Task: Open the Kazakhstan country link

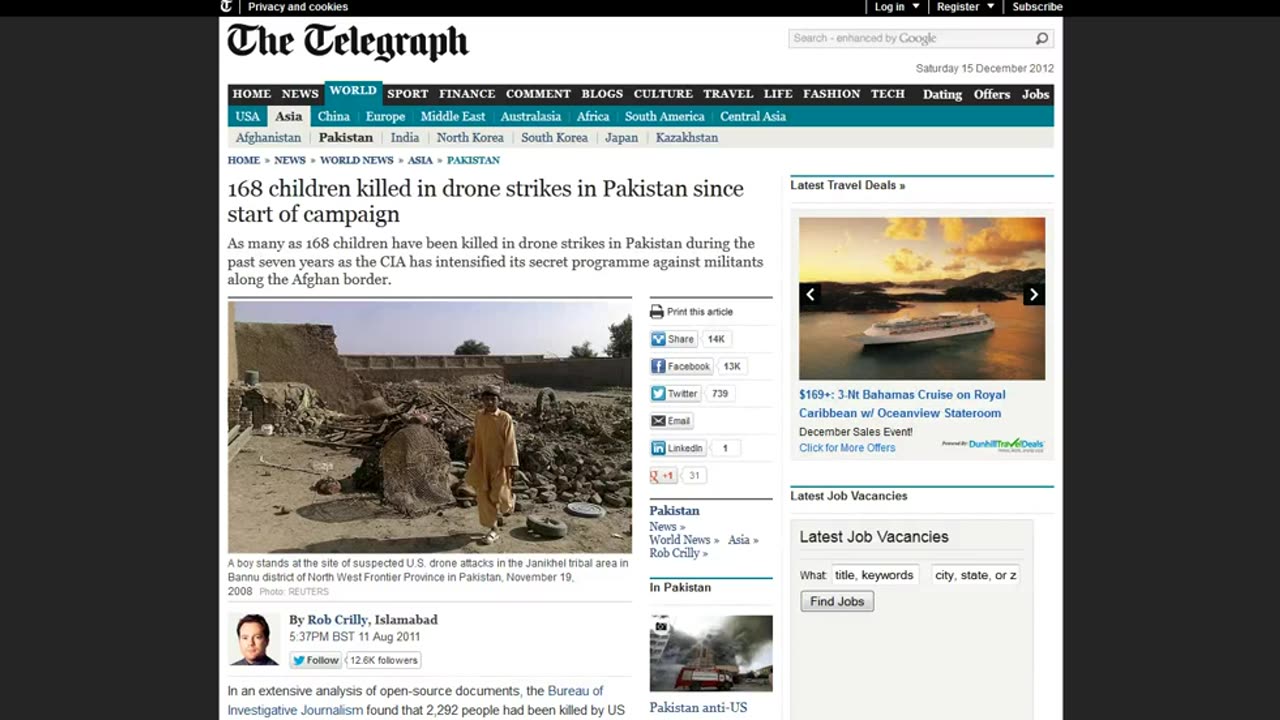Action: [x=687, y=138]
